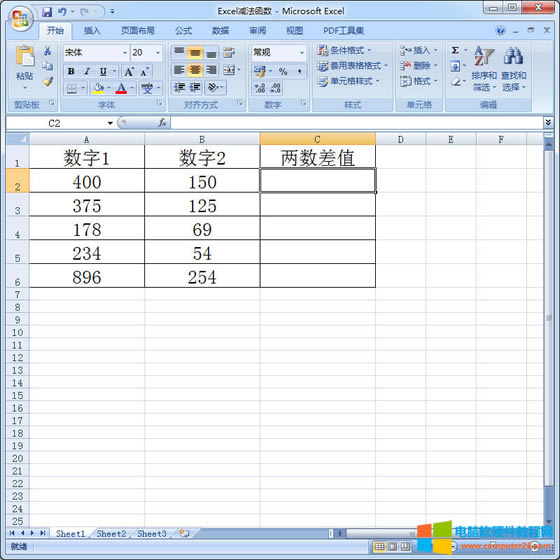Open Cell Styles dropdown
560x560 pixels.
click(348, 81)
